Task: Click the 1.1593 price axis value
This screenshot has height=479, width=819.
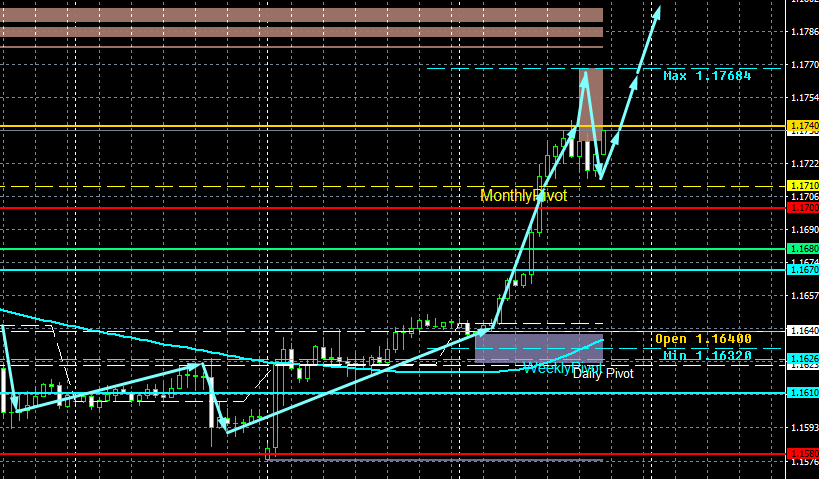Action: coord(805,428)
